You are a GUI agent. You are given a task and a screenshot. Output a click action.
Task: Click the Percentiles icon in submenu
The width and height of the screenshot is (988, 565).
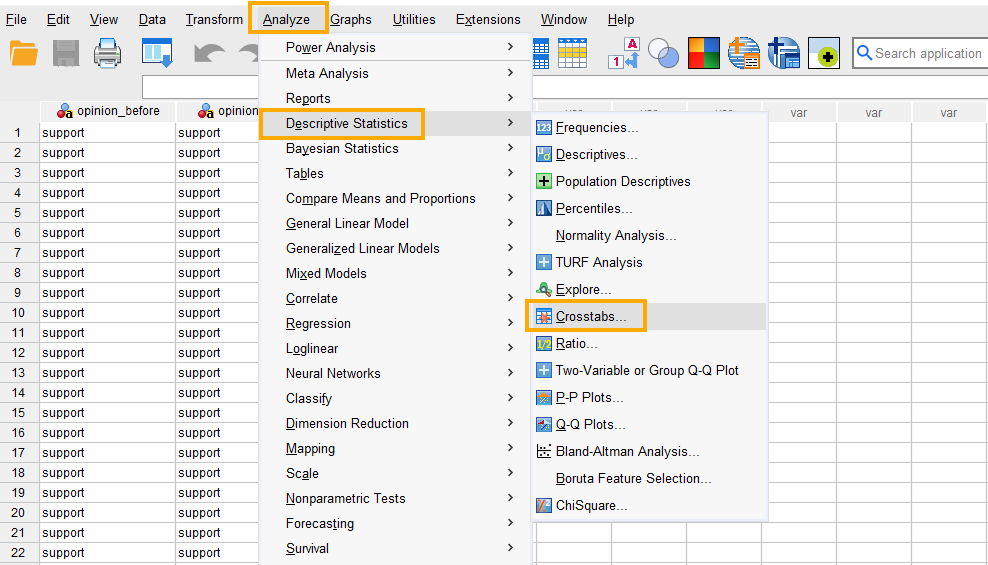[x=544, y=208]
